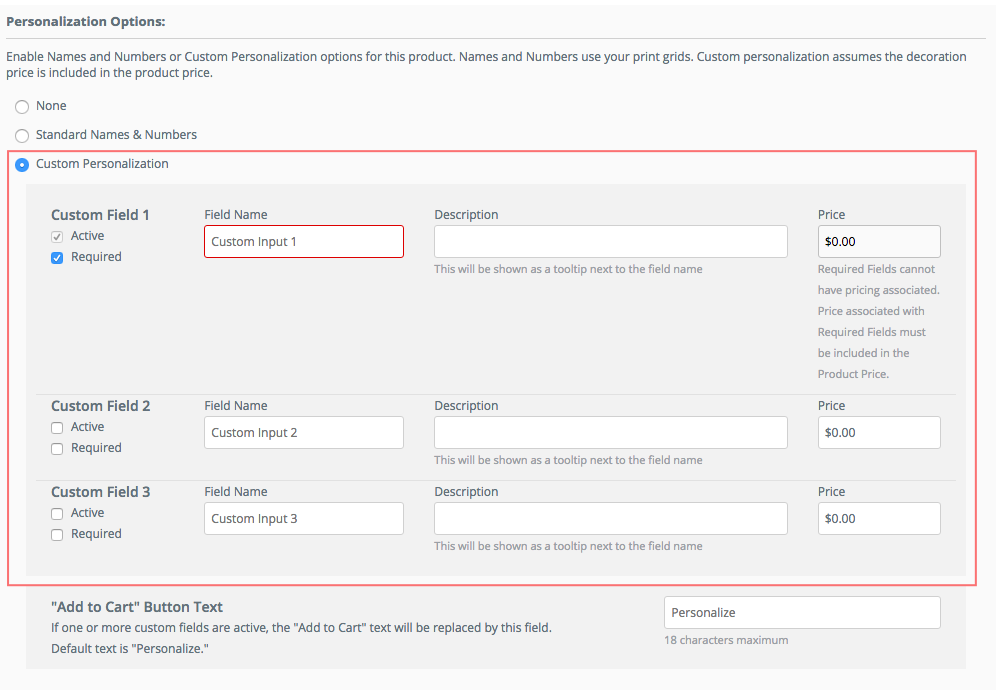
Task: Click the Personalize button text field
Action: tap(802, 612)
